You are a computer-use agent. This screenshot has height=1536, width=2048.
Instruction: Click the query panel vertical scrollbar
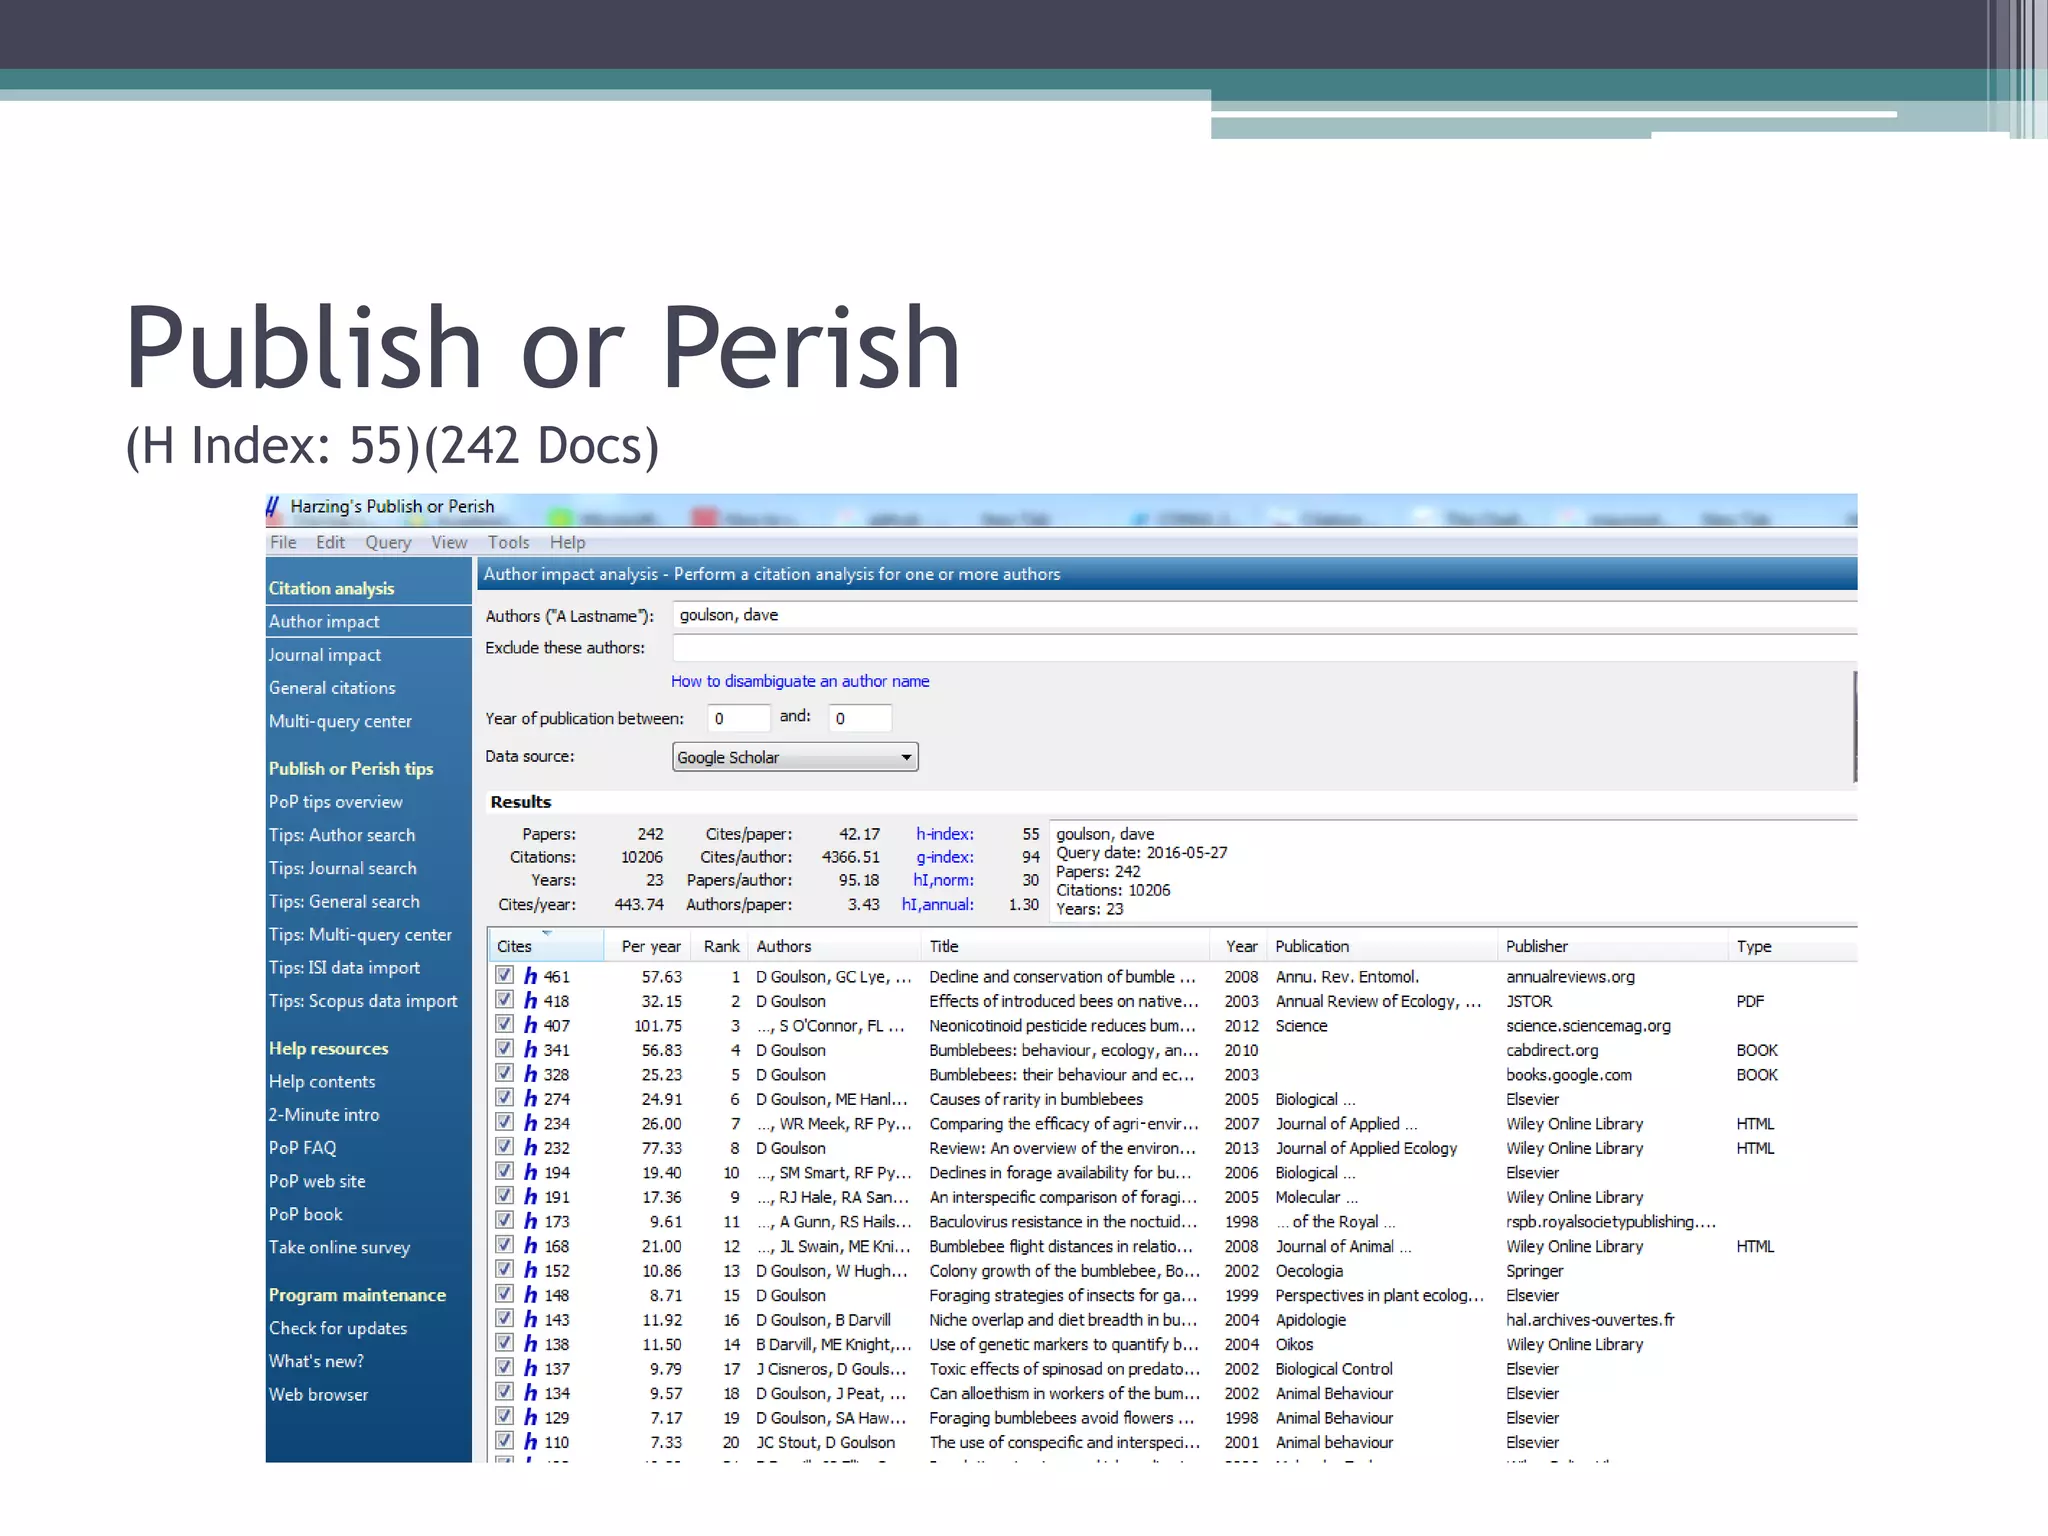coord(1855,726)
